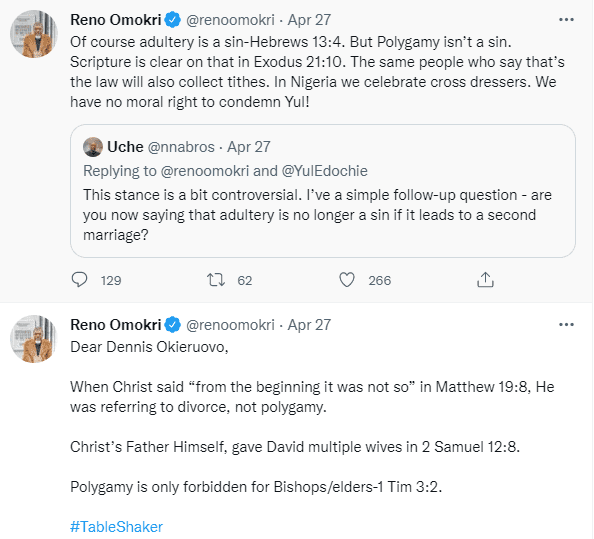This screenshot has height=539, width=594.
Task: Open Apr 27 timestamp on second tweet
Action: pos(309,325)
